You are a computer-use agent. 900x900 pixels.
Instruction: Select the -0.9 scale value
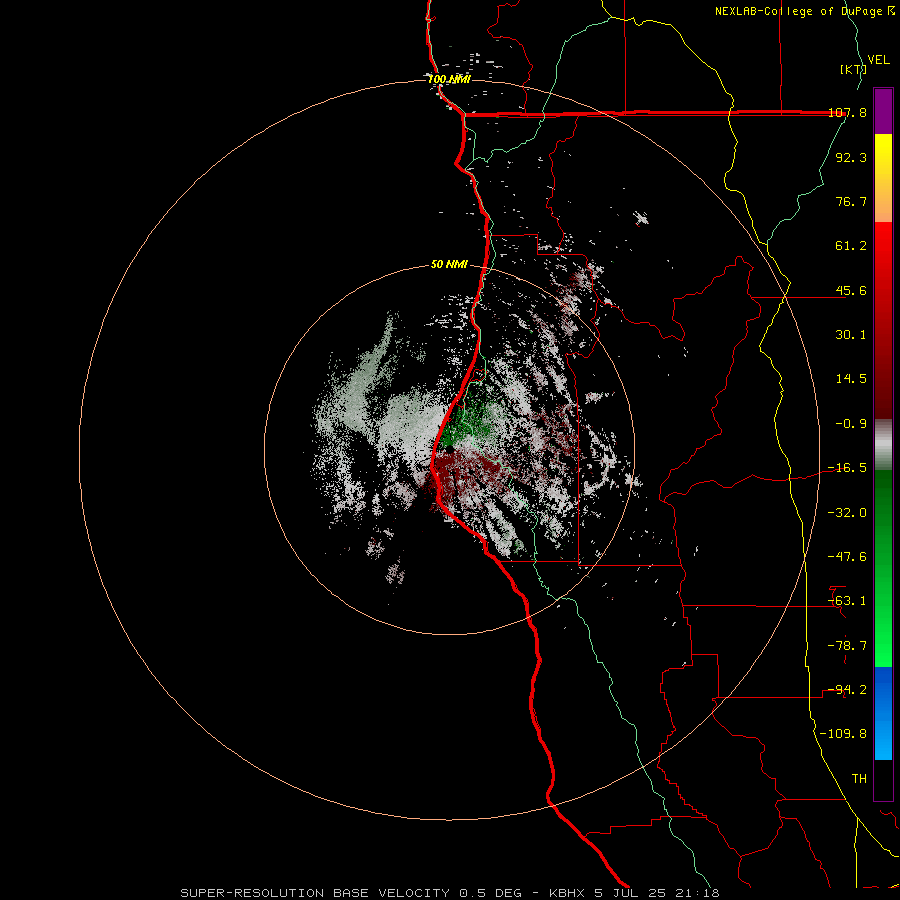point(851,424)
